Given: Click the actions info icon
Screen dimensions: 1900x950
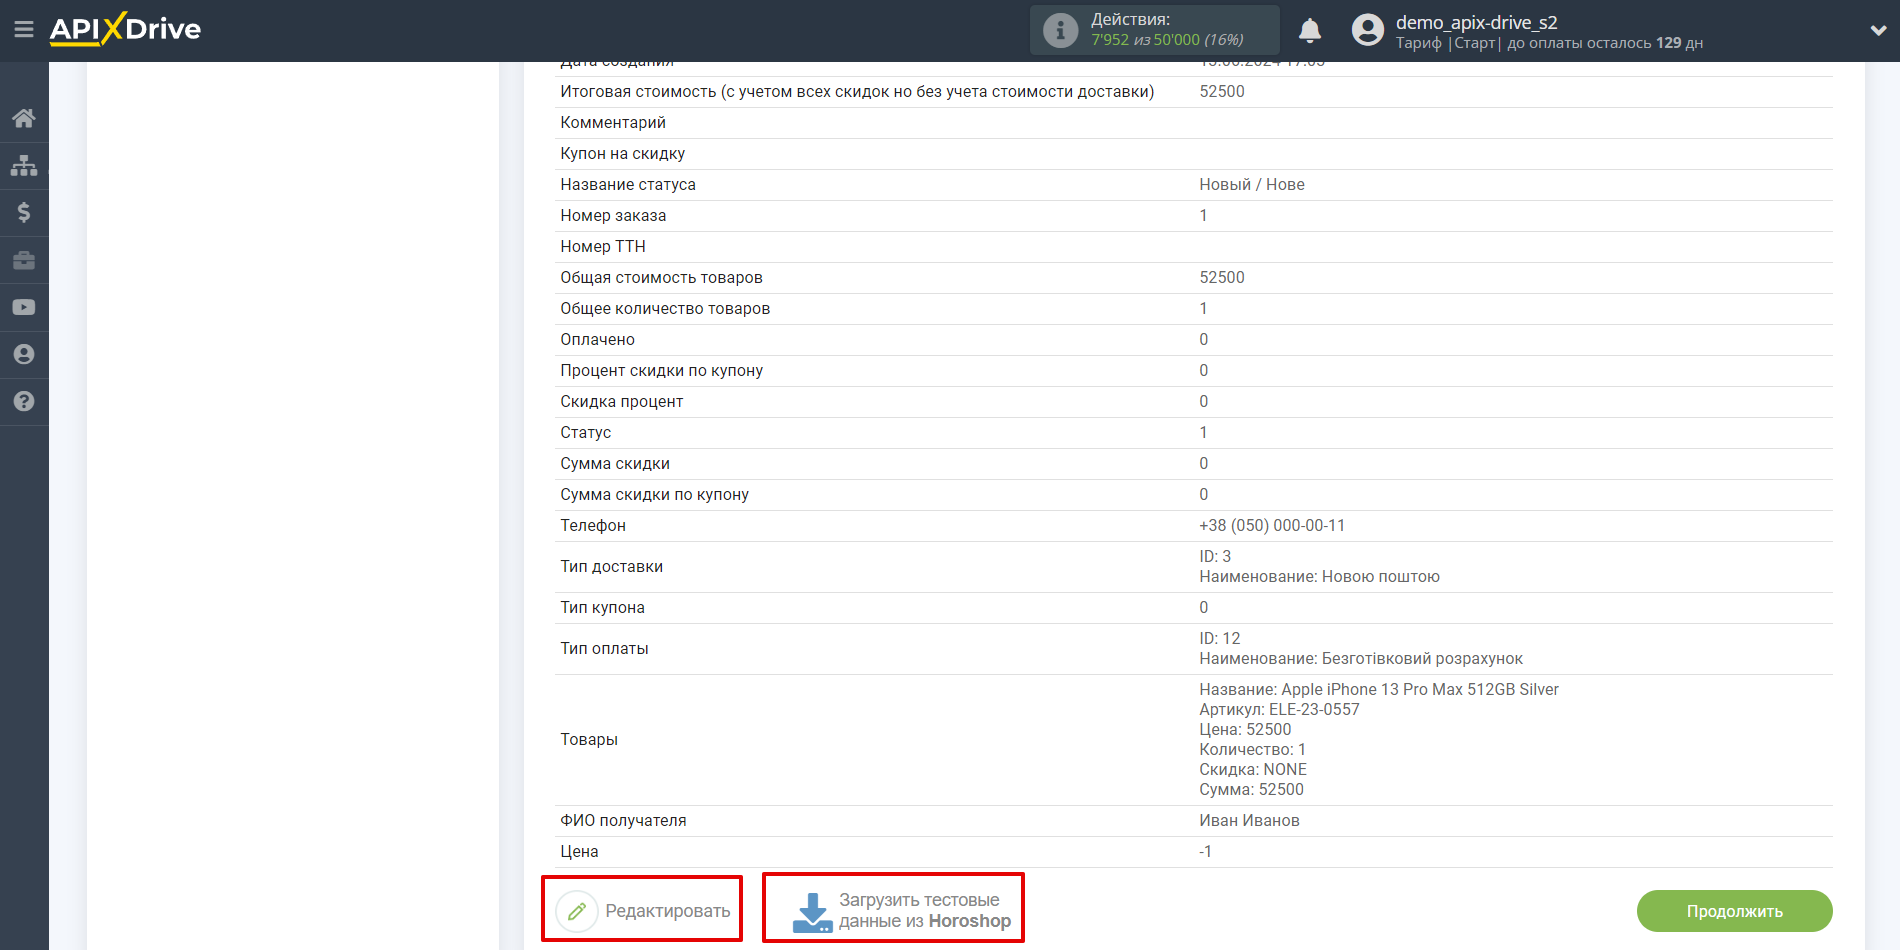Looking at the screenshot, I should 1060,30.
